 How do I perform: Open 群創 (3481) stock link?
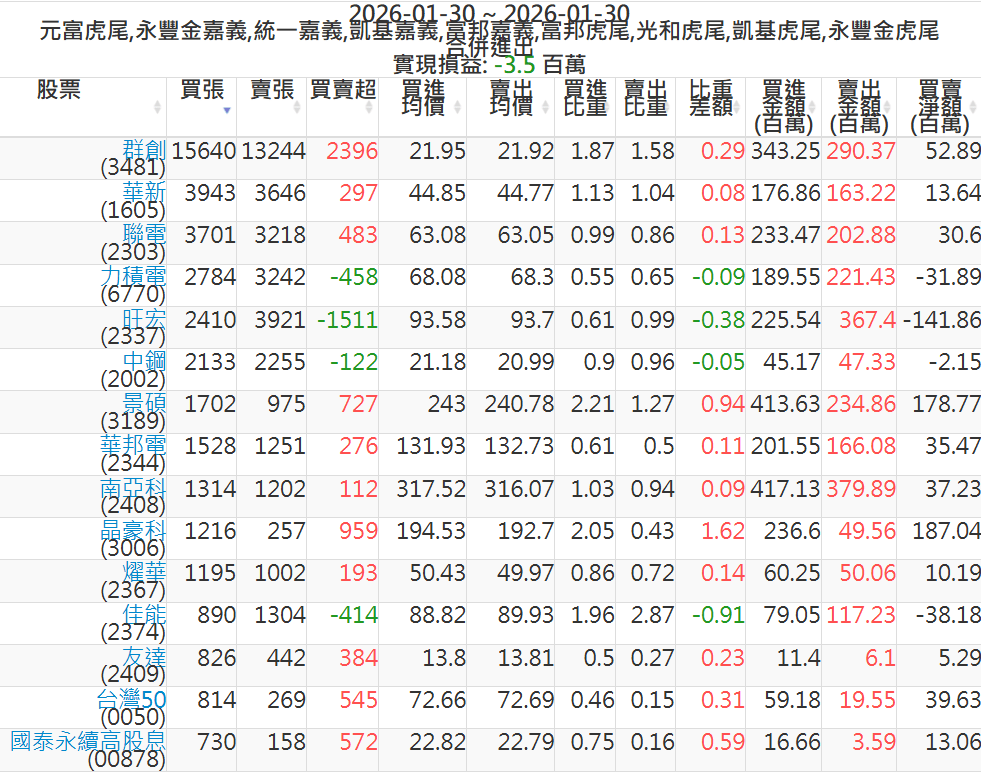144,150
